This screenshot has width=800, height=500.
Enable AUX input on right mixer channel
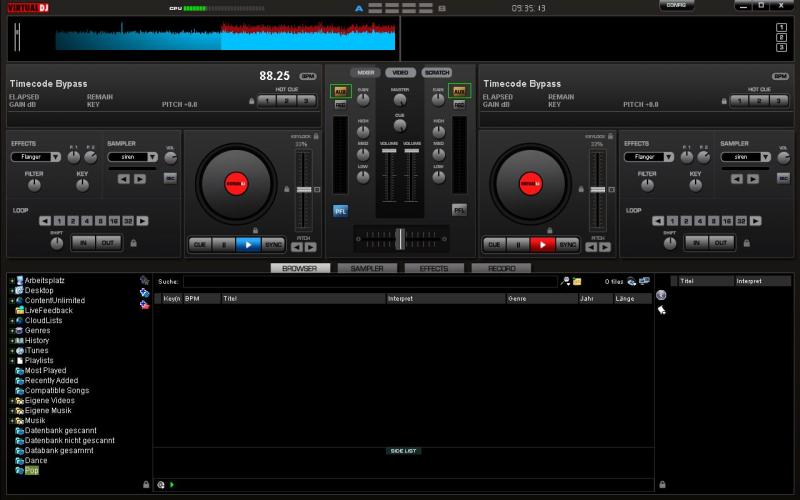click(459, 91)
